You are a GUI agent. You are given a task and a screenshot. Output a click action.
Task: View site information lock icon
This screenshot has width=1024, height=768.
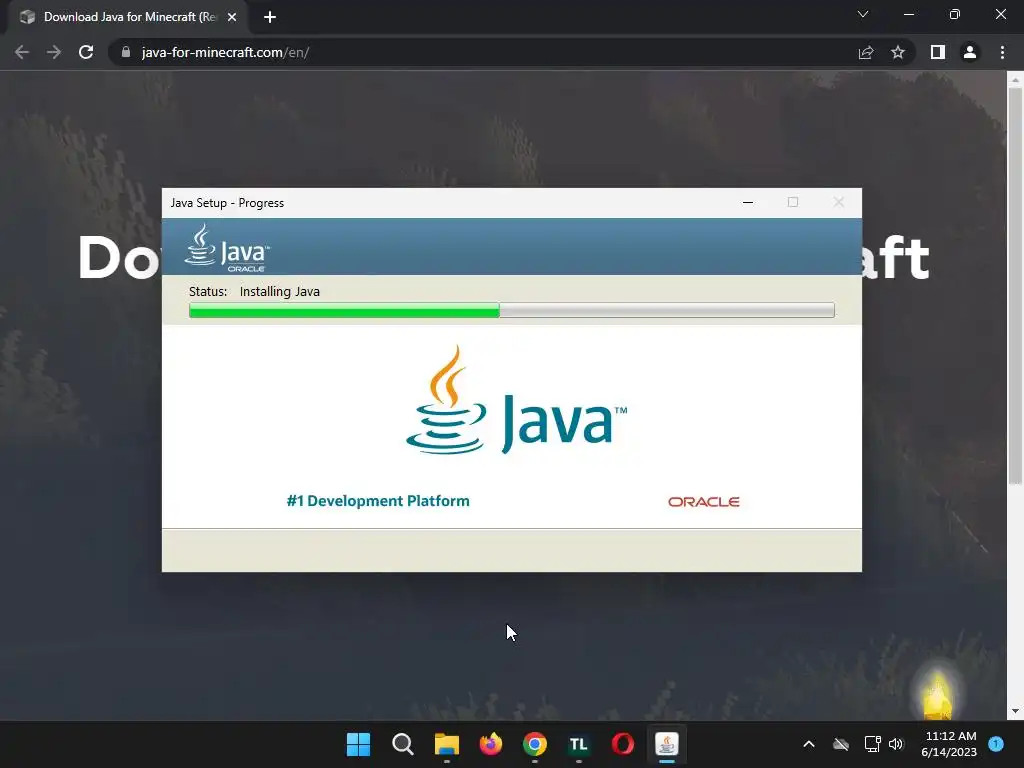click(126, 52)
